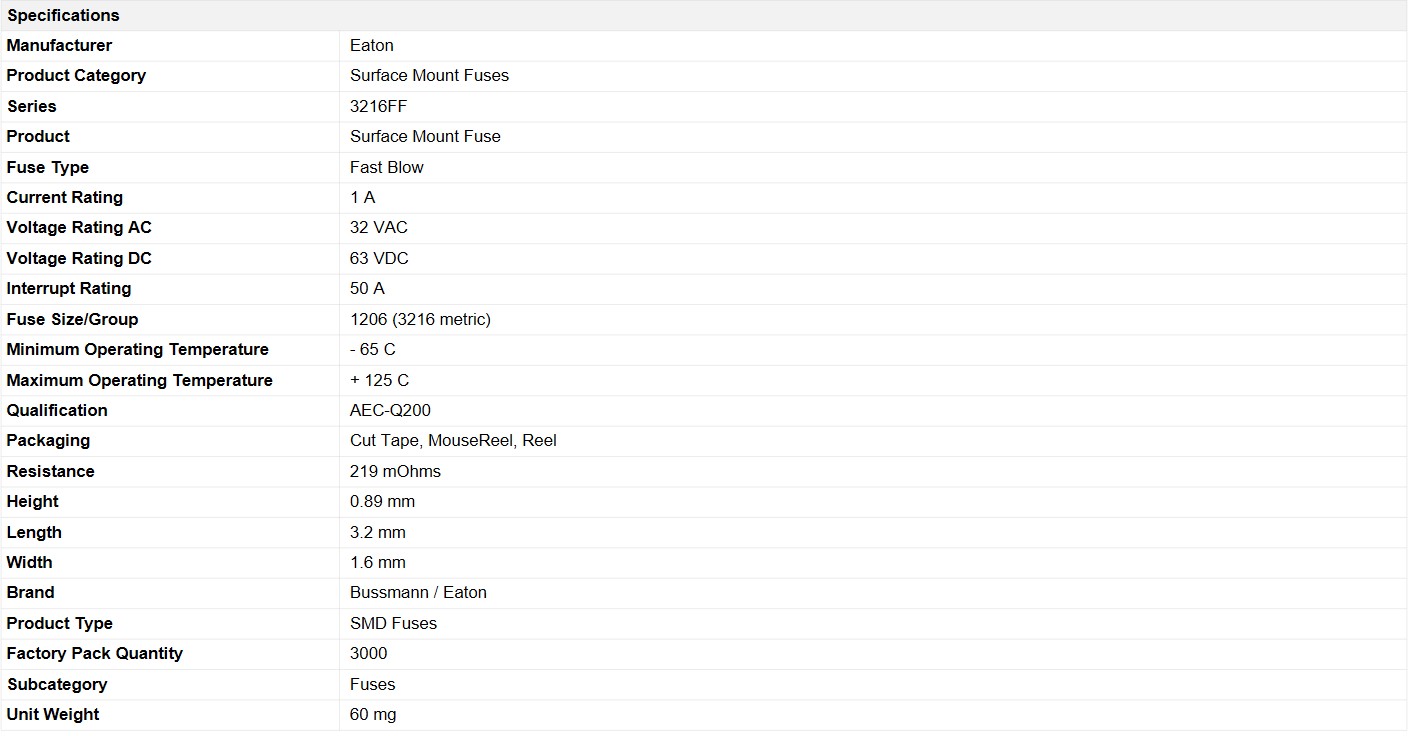The height and width of the screenshot is (736, 1408).
Task: Select the Current Rating label
Action: [x=65, y=197]
